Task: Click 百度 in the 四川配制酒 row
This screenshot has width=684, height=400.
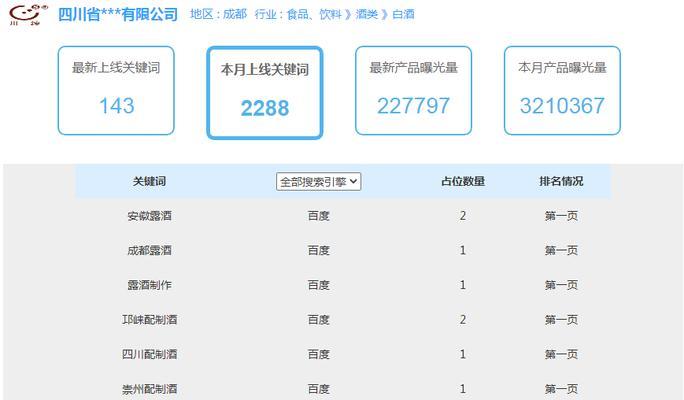Action: [318, 354]
